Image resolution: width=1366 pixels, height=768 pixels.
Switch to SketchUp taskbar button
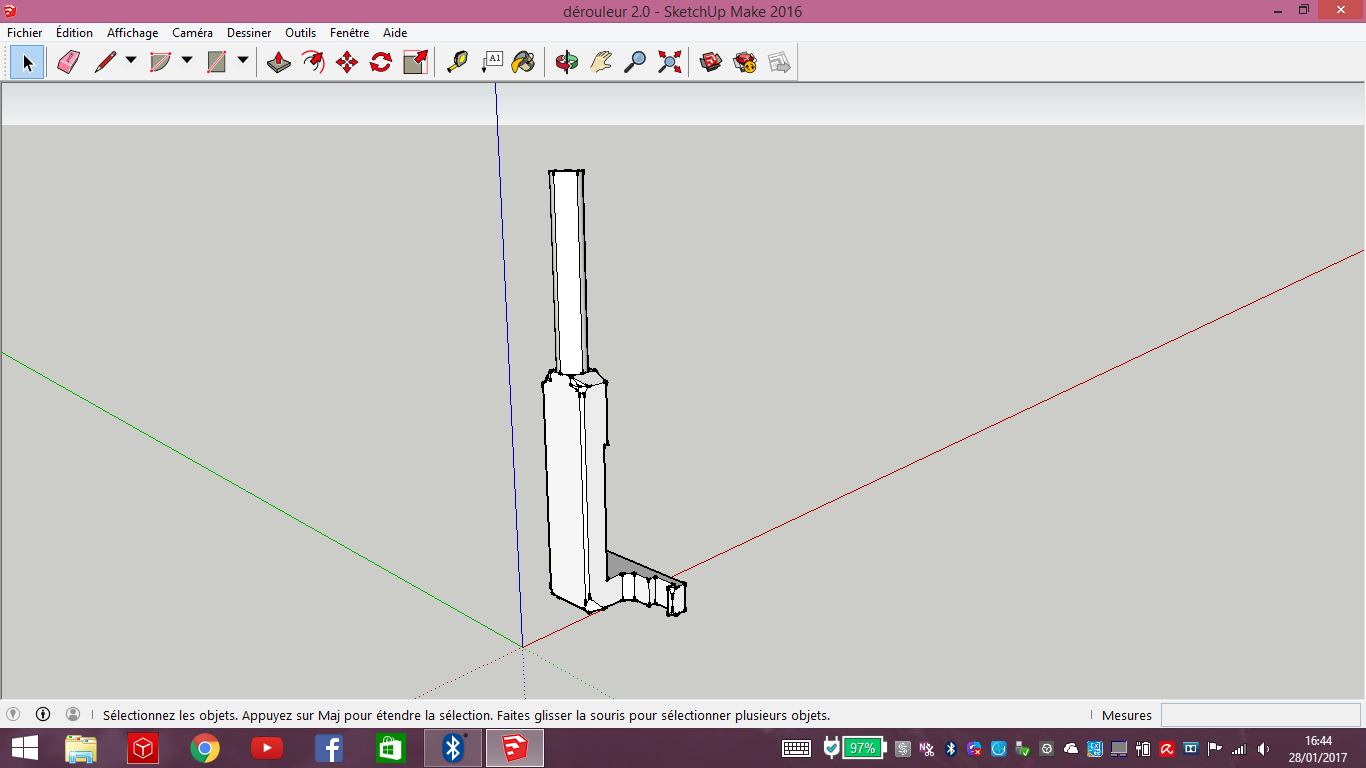click(x=515, y=748)
